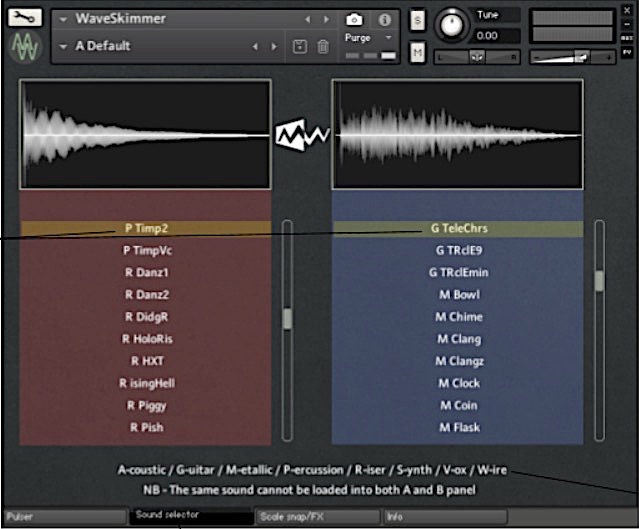
Task: Toggle the Mute M button
Action: [417, 52]
